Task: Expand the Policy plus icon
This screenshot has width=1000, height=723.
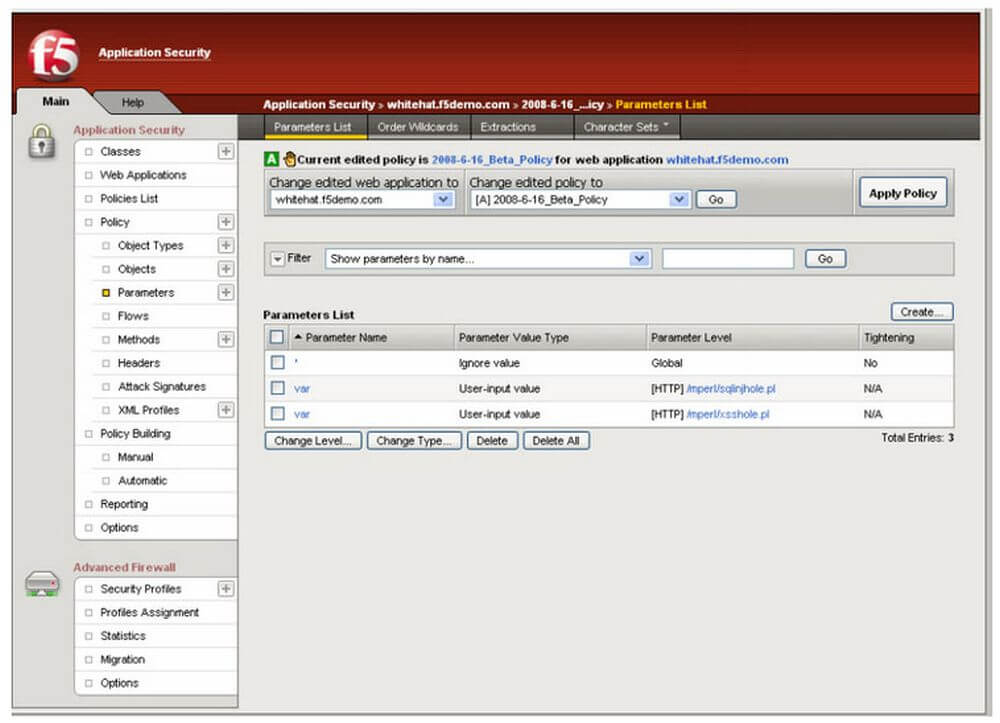Action: (x=226, y=222)
